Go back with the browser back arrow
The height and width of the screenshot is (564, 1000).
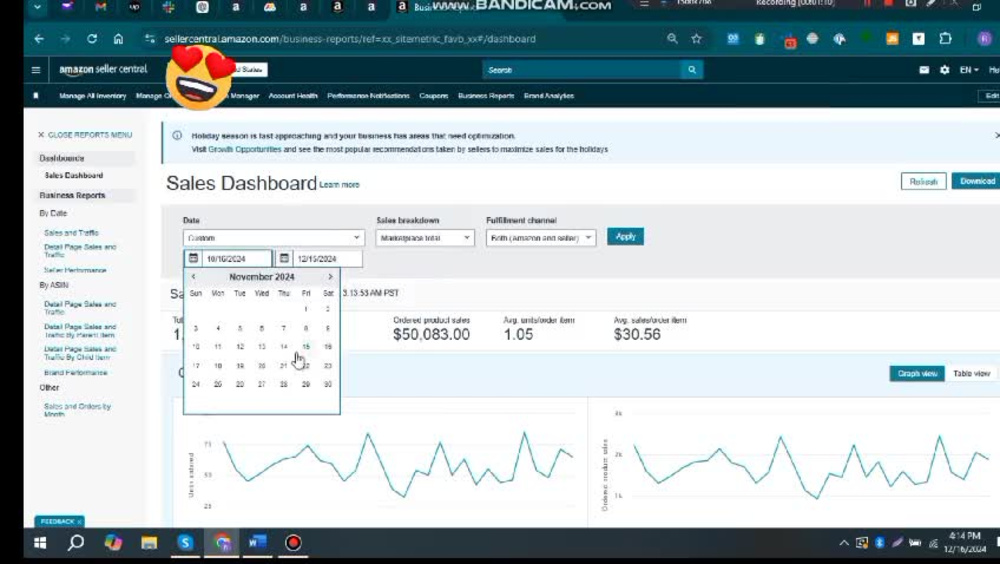(x=40, y=39)
